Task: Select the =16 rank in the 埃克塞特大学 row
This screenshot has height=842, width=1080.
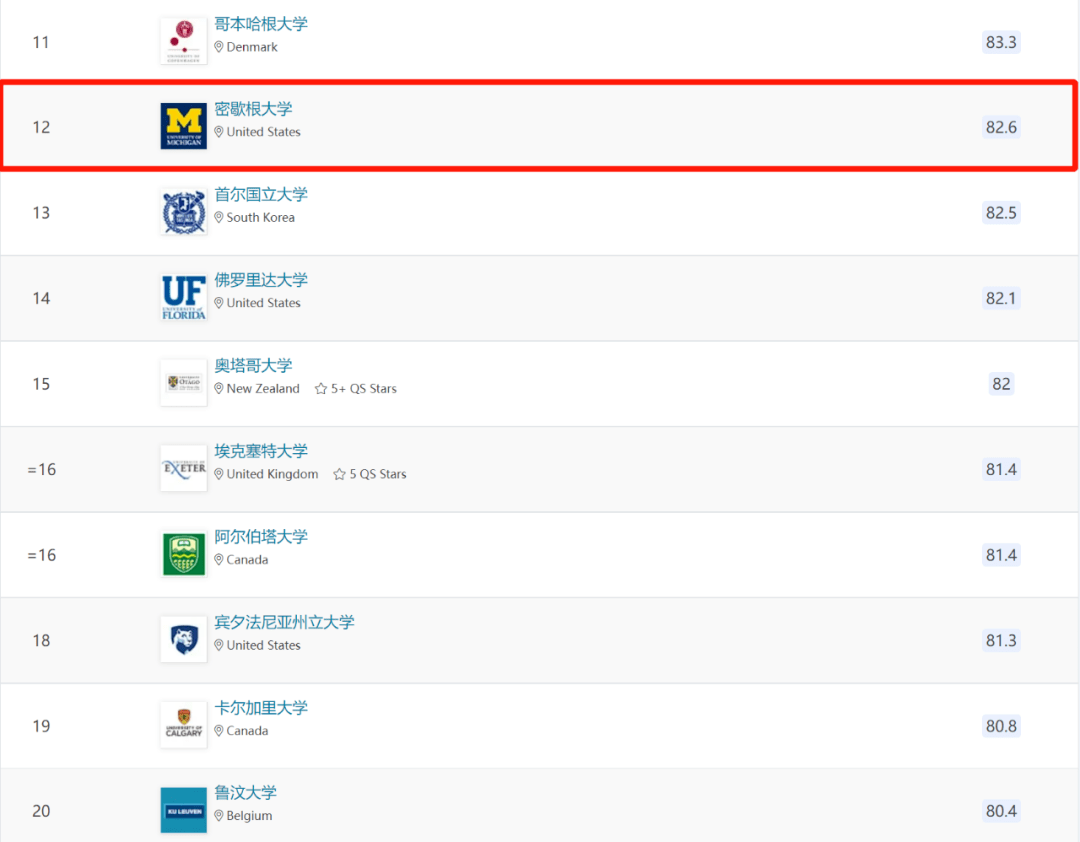Action: (x=41, y=469)
